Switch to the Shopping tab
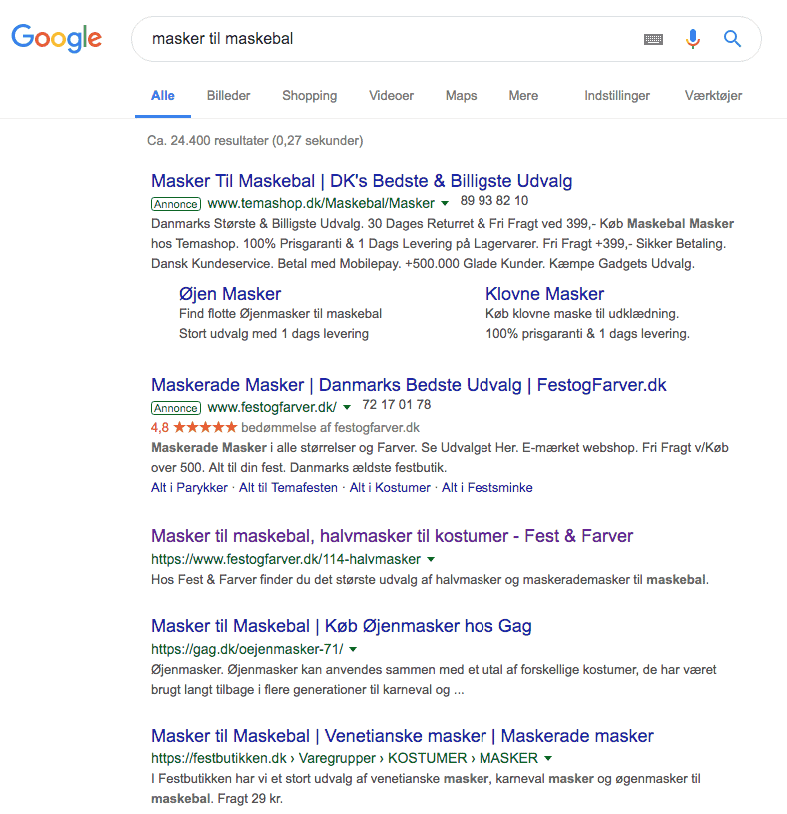 (x=309, y=96)
